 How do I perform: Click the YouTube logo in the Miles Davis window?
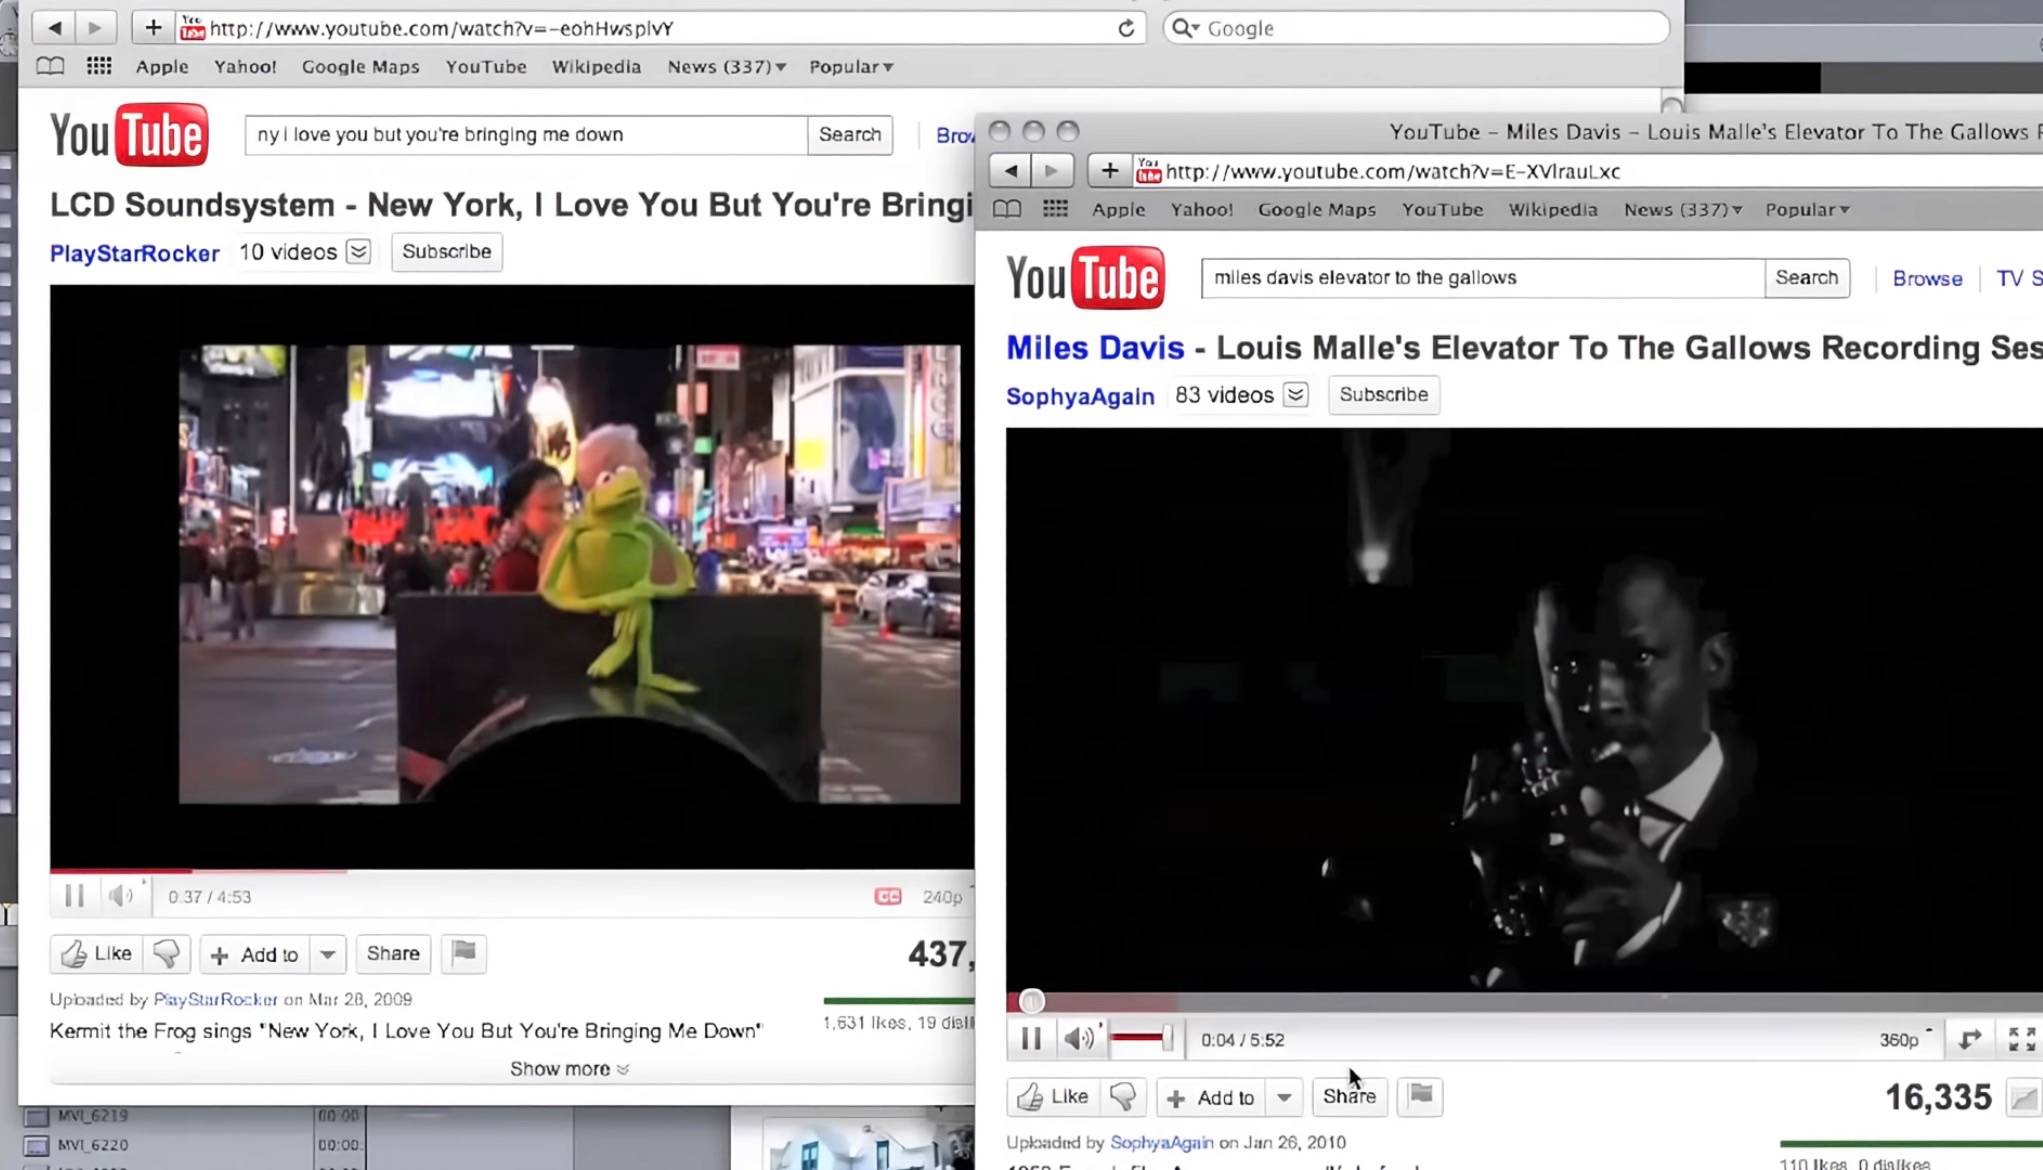[1085, 277]
